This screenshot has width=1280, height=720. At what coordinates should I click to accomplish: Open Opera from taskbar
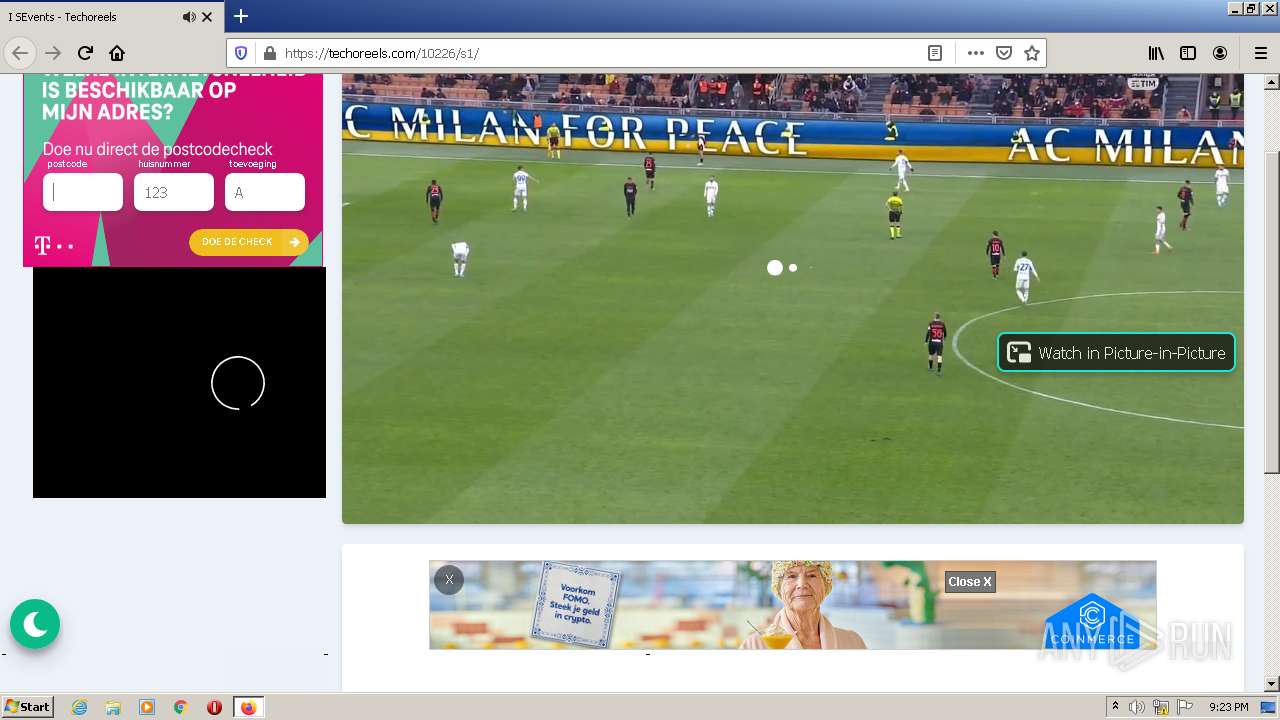[214, 707]
